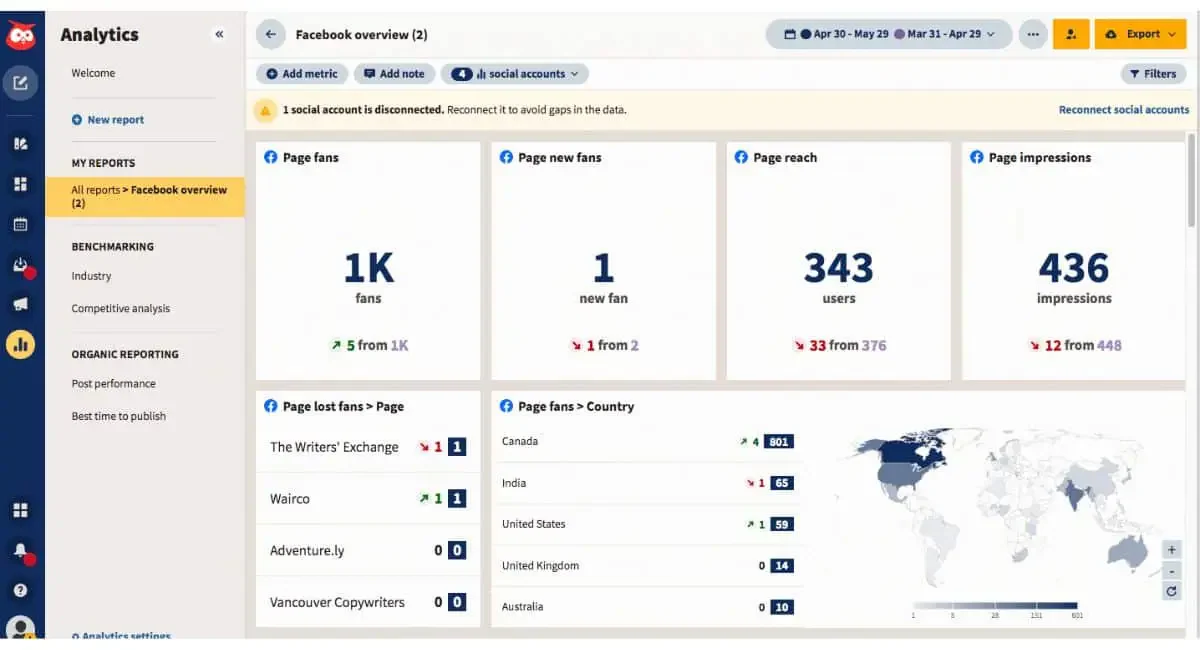Screen dimensions: 1200x650
Task: Click the help question mark icon
Action: click(x=21, y=591)
